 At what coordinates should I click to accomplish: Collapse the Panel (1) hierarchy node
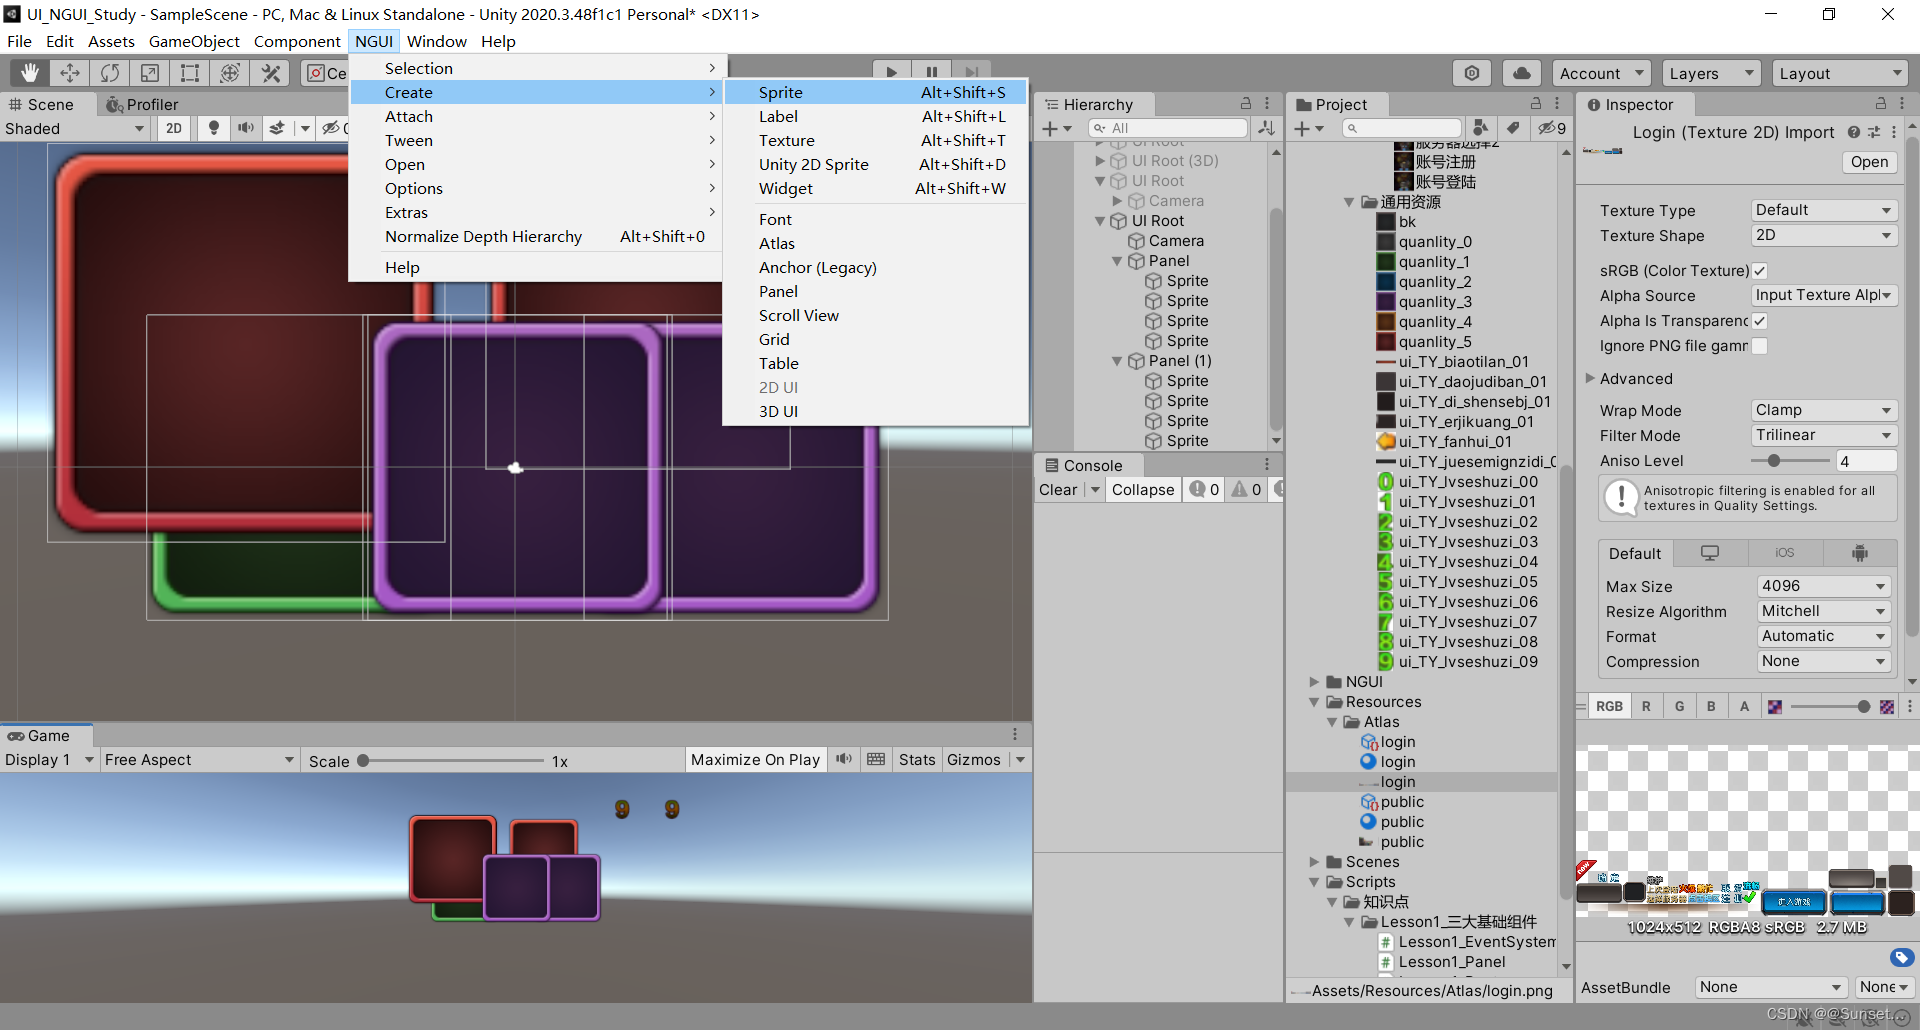point(1118,361)
